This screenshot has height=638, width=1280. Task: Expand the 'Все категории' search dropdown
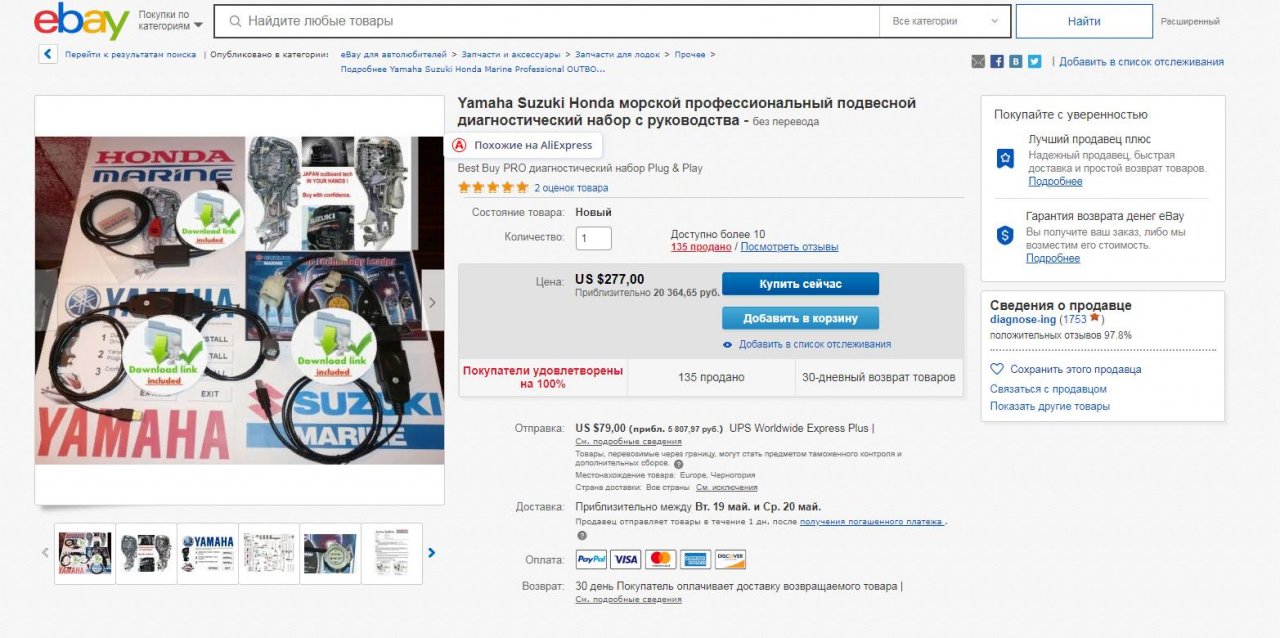coord(945,21)
